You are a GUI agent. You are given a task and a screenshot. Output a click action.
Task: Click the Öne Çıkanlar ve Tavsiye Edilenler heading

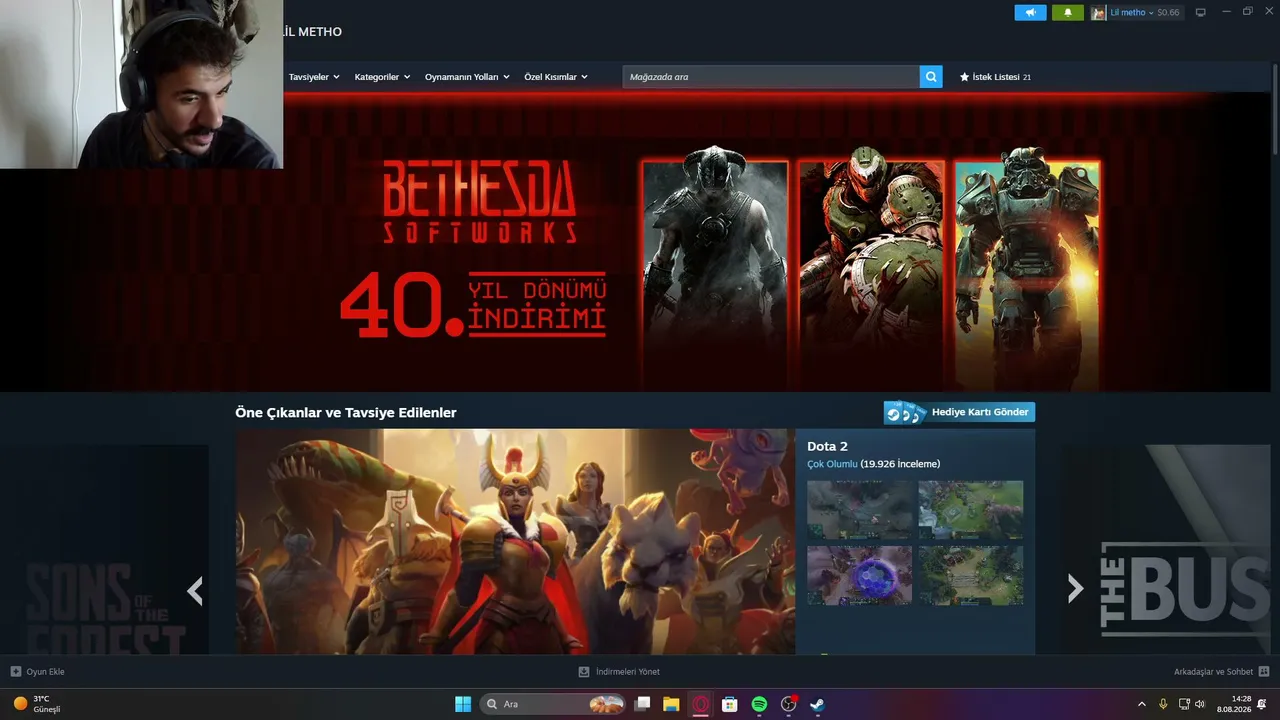pos(346,412)
